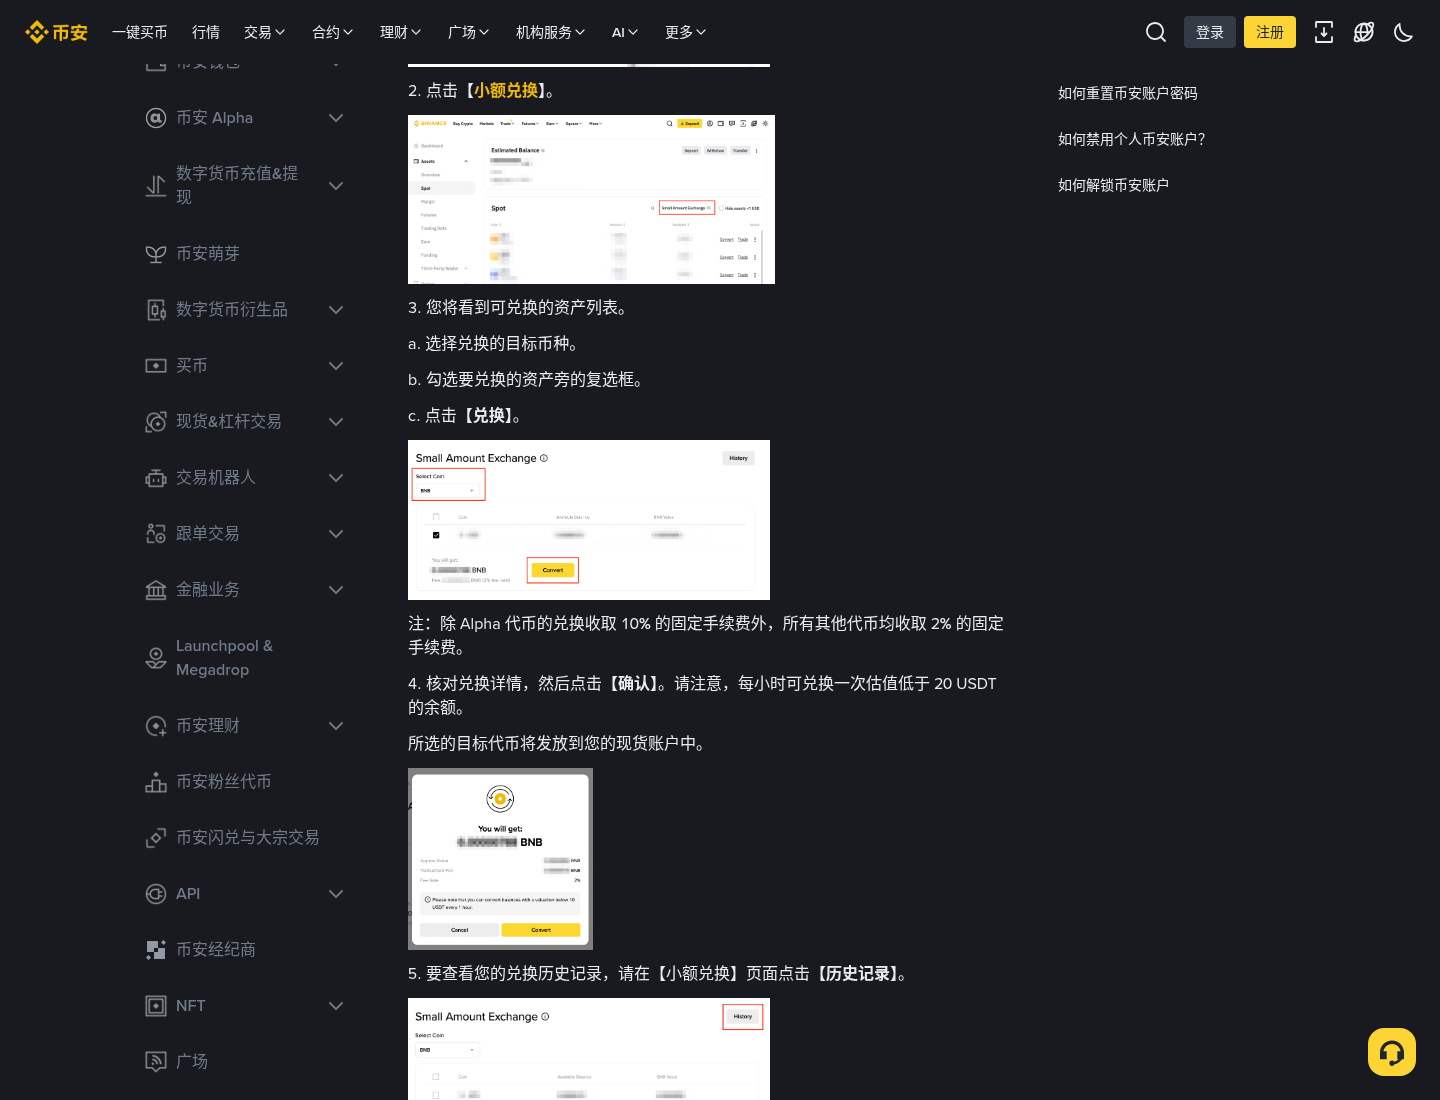Viewport: 1440px width, 1100px height.
Task: Open the 机构服务 dropdown menu
Action: [551, 32]
